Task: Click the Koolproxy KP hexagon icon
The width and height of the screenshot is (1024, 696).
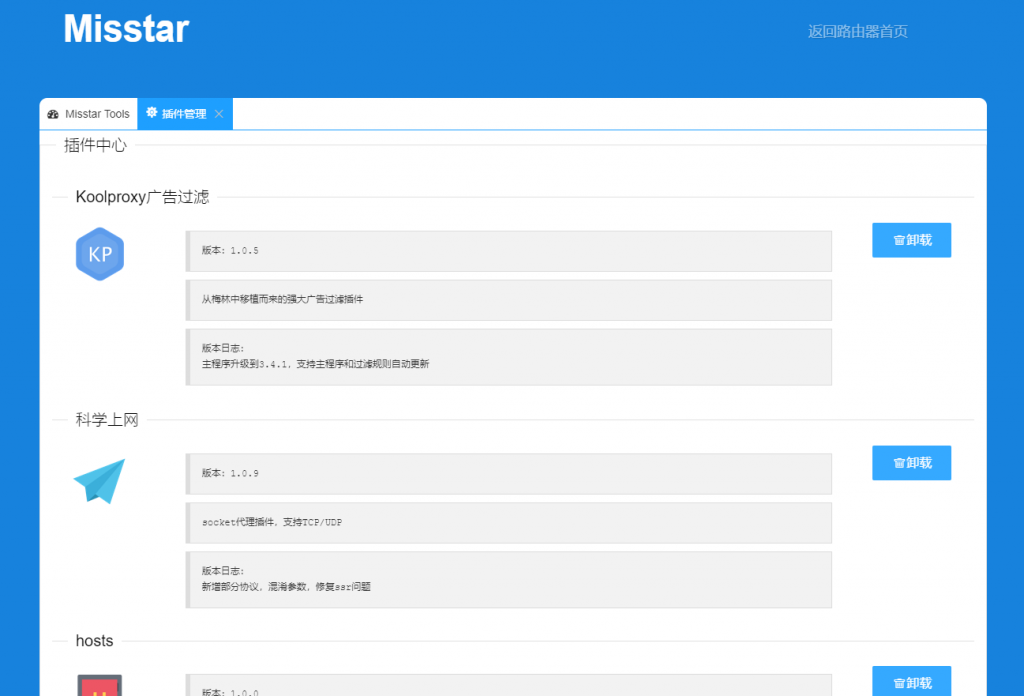Action: (x=100, y=254)
